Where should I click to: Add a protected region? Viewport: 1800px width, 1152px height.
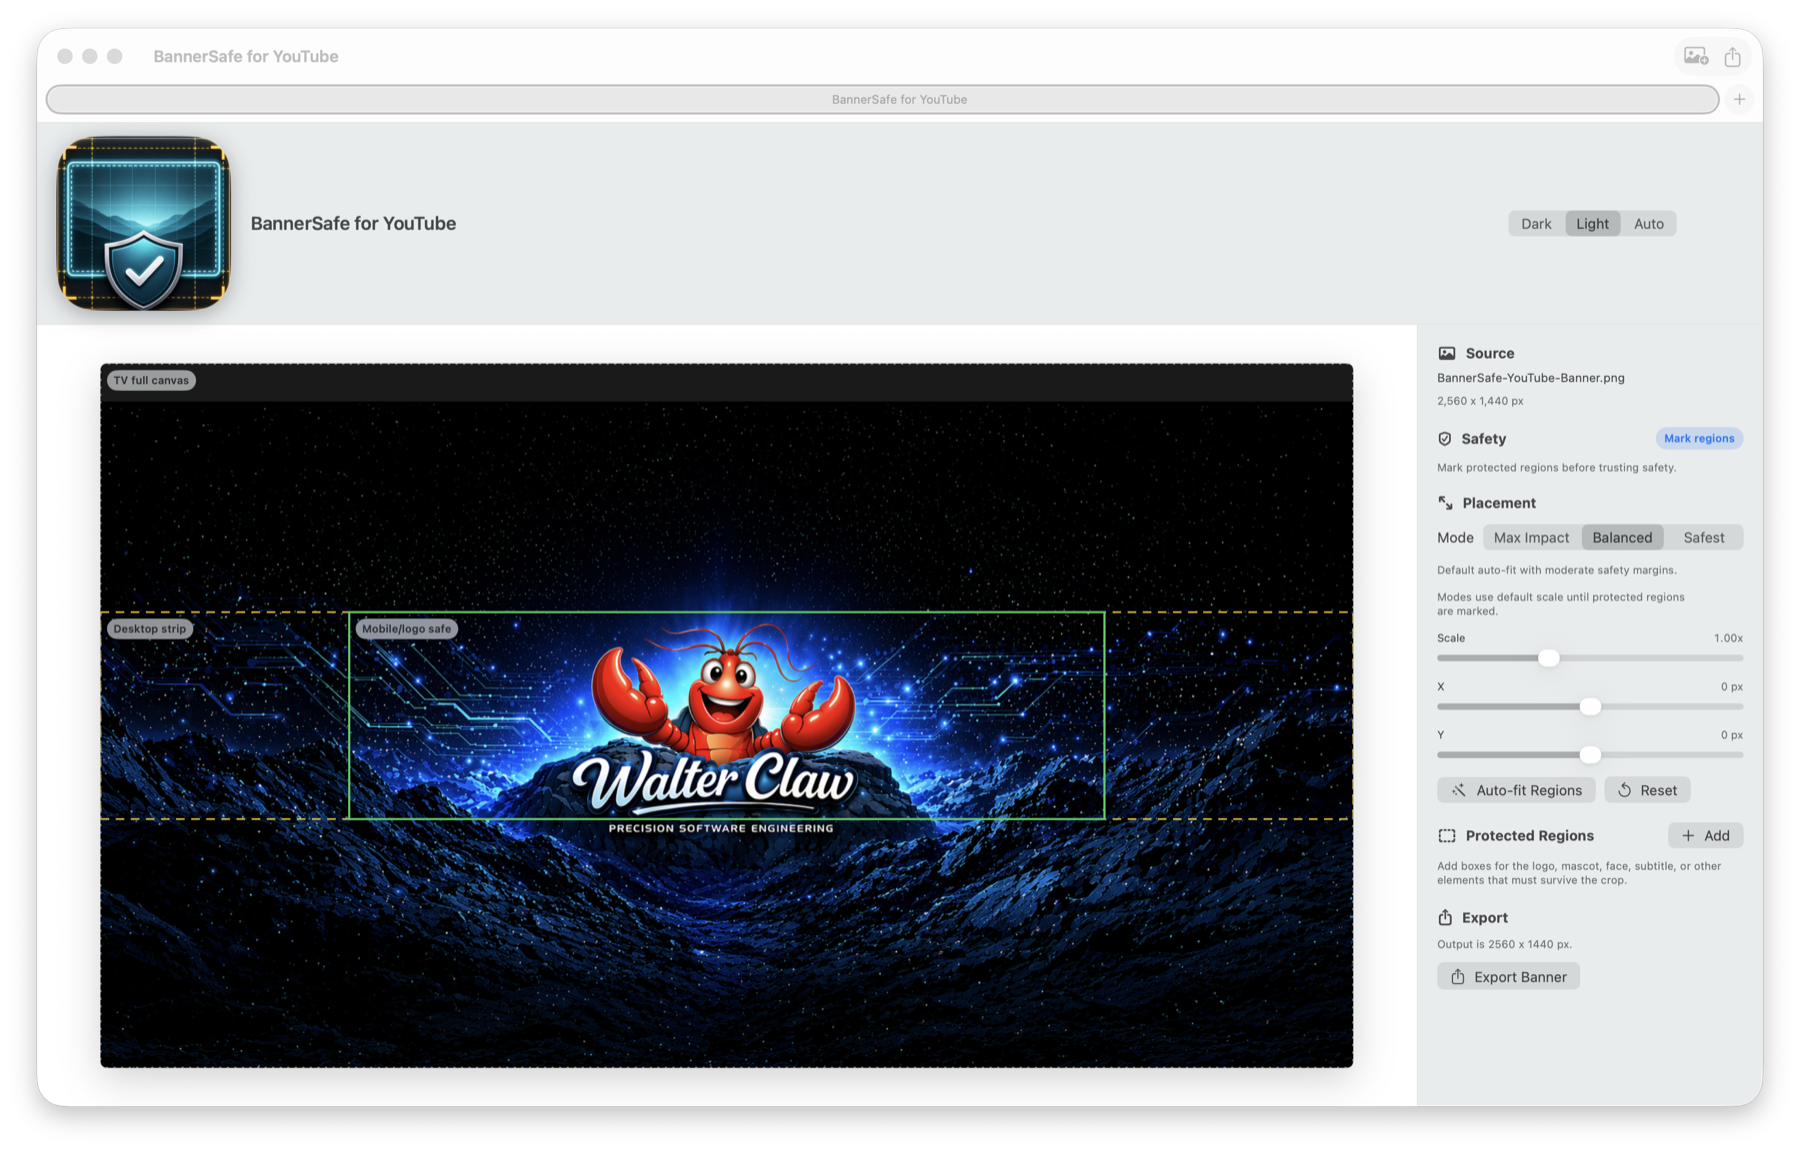point(1705,836)
